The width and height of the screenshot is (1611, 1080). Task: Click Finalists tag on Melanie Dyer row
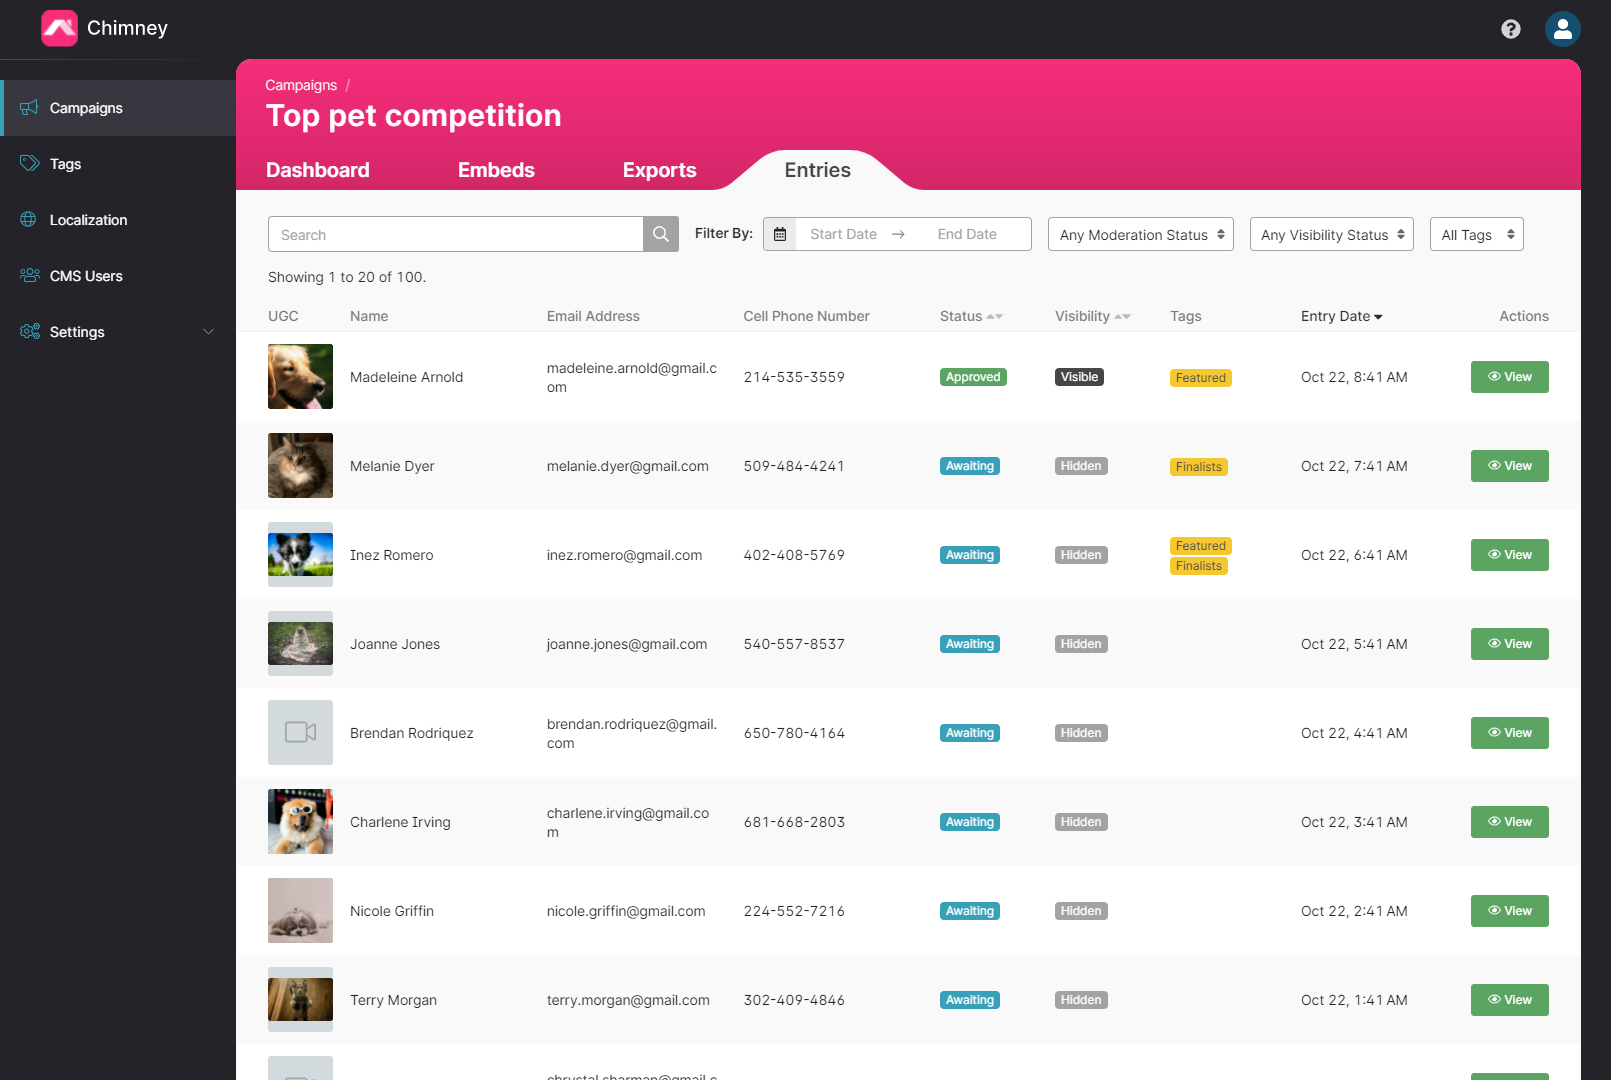point(1198,467)
